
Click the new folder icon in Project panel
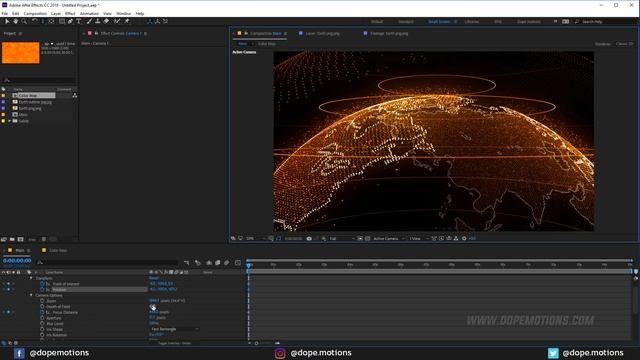coord(12,240)
